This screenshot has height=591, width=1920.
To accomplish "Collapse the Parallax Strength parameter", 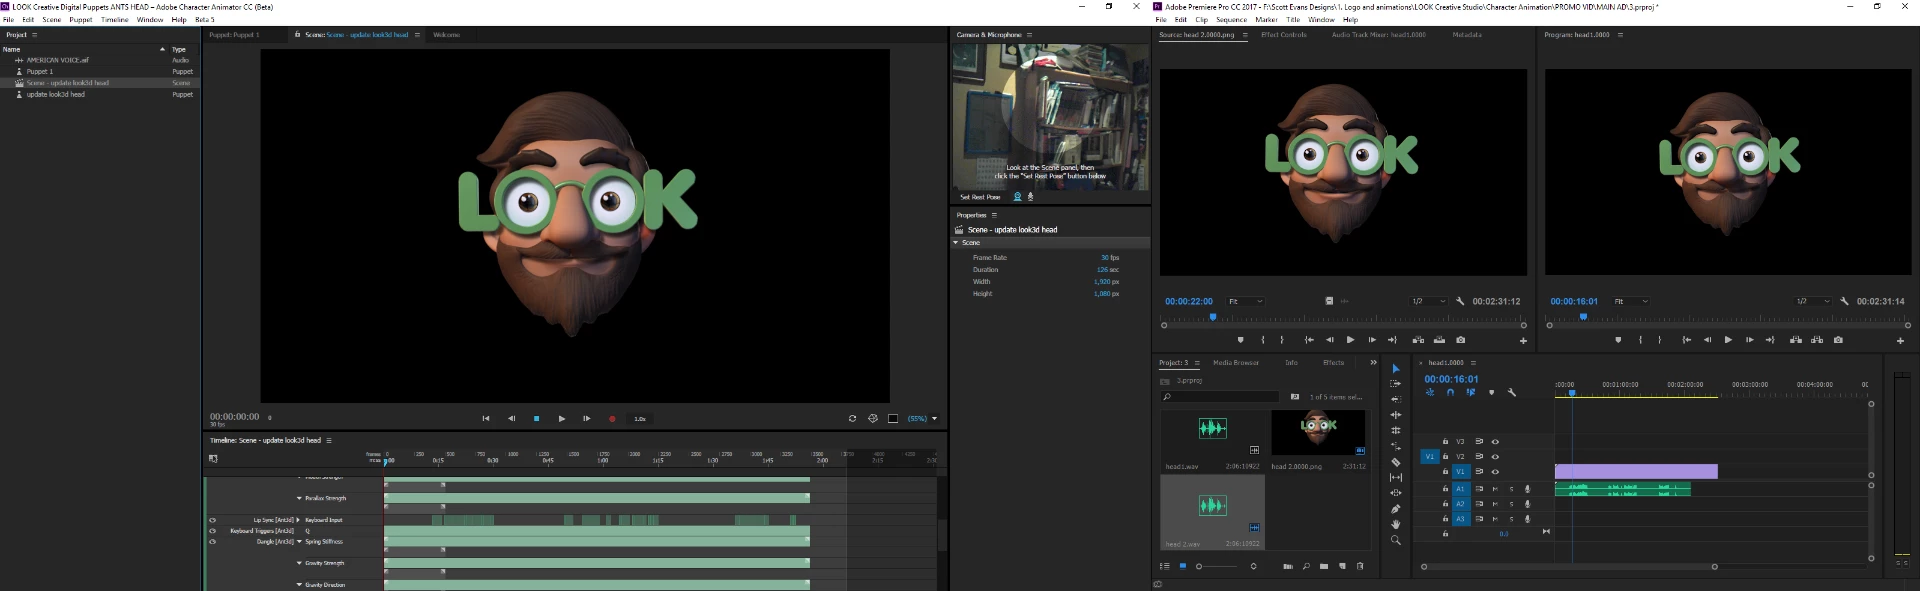I will click(x=299, y=498).
